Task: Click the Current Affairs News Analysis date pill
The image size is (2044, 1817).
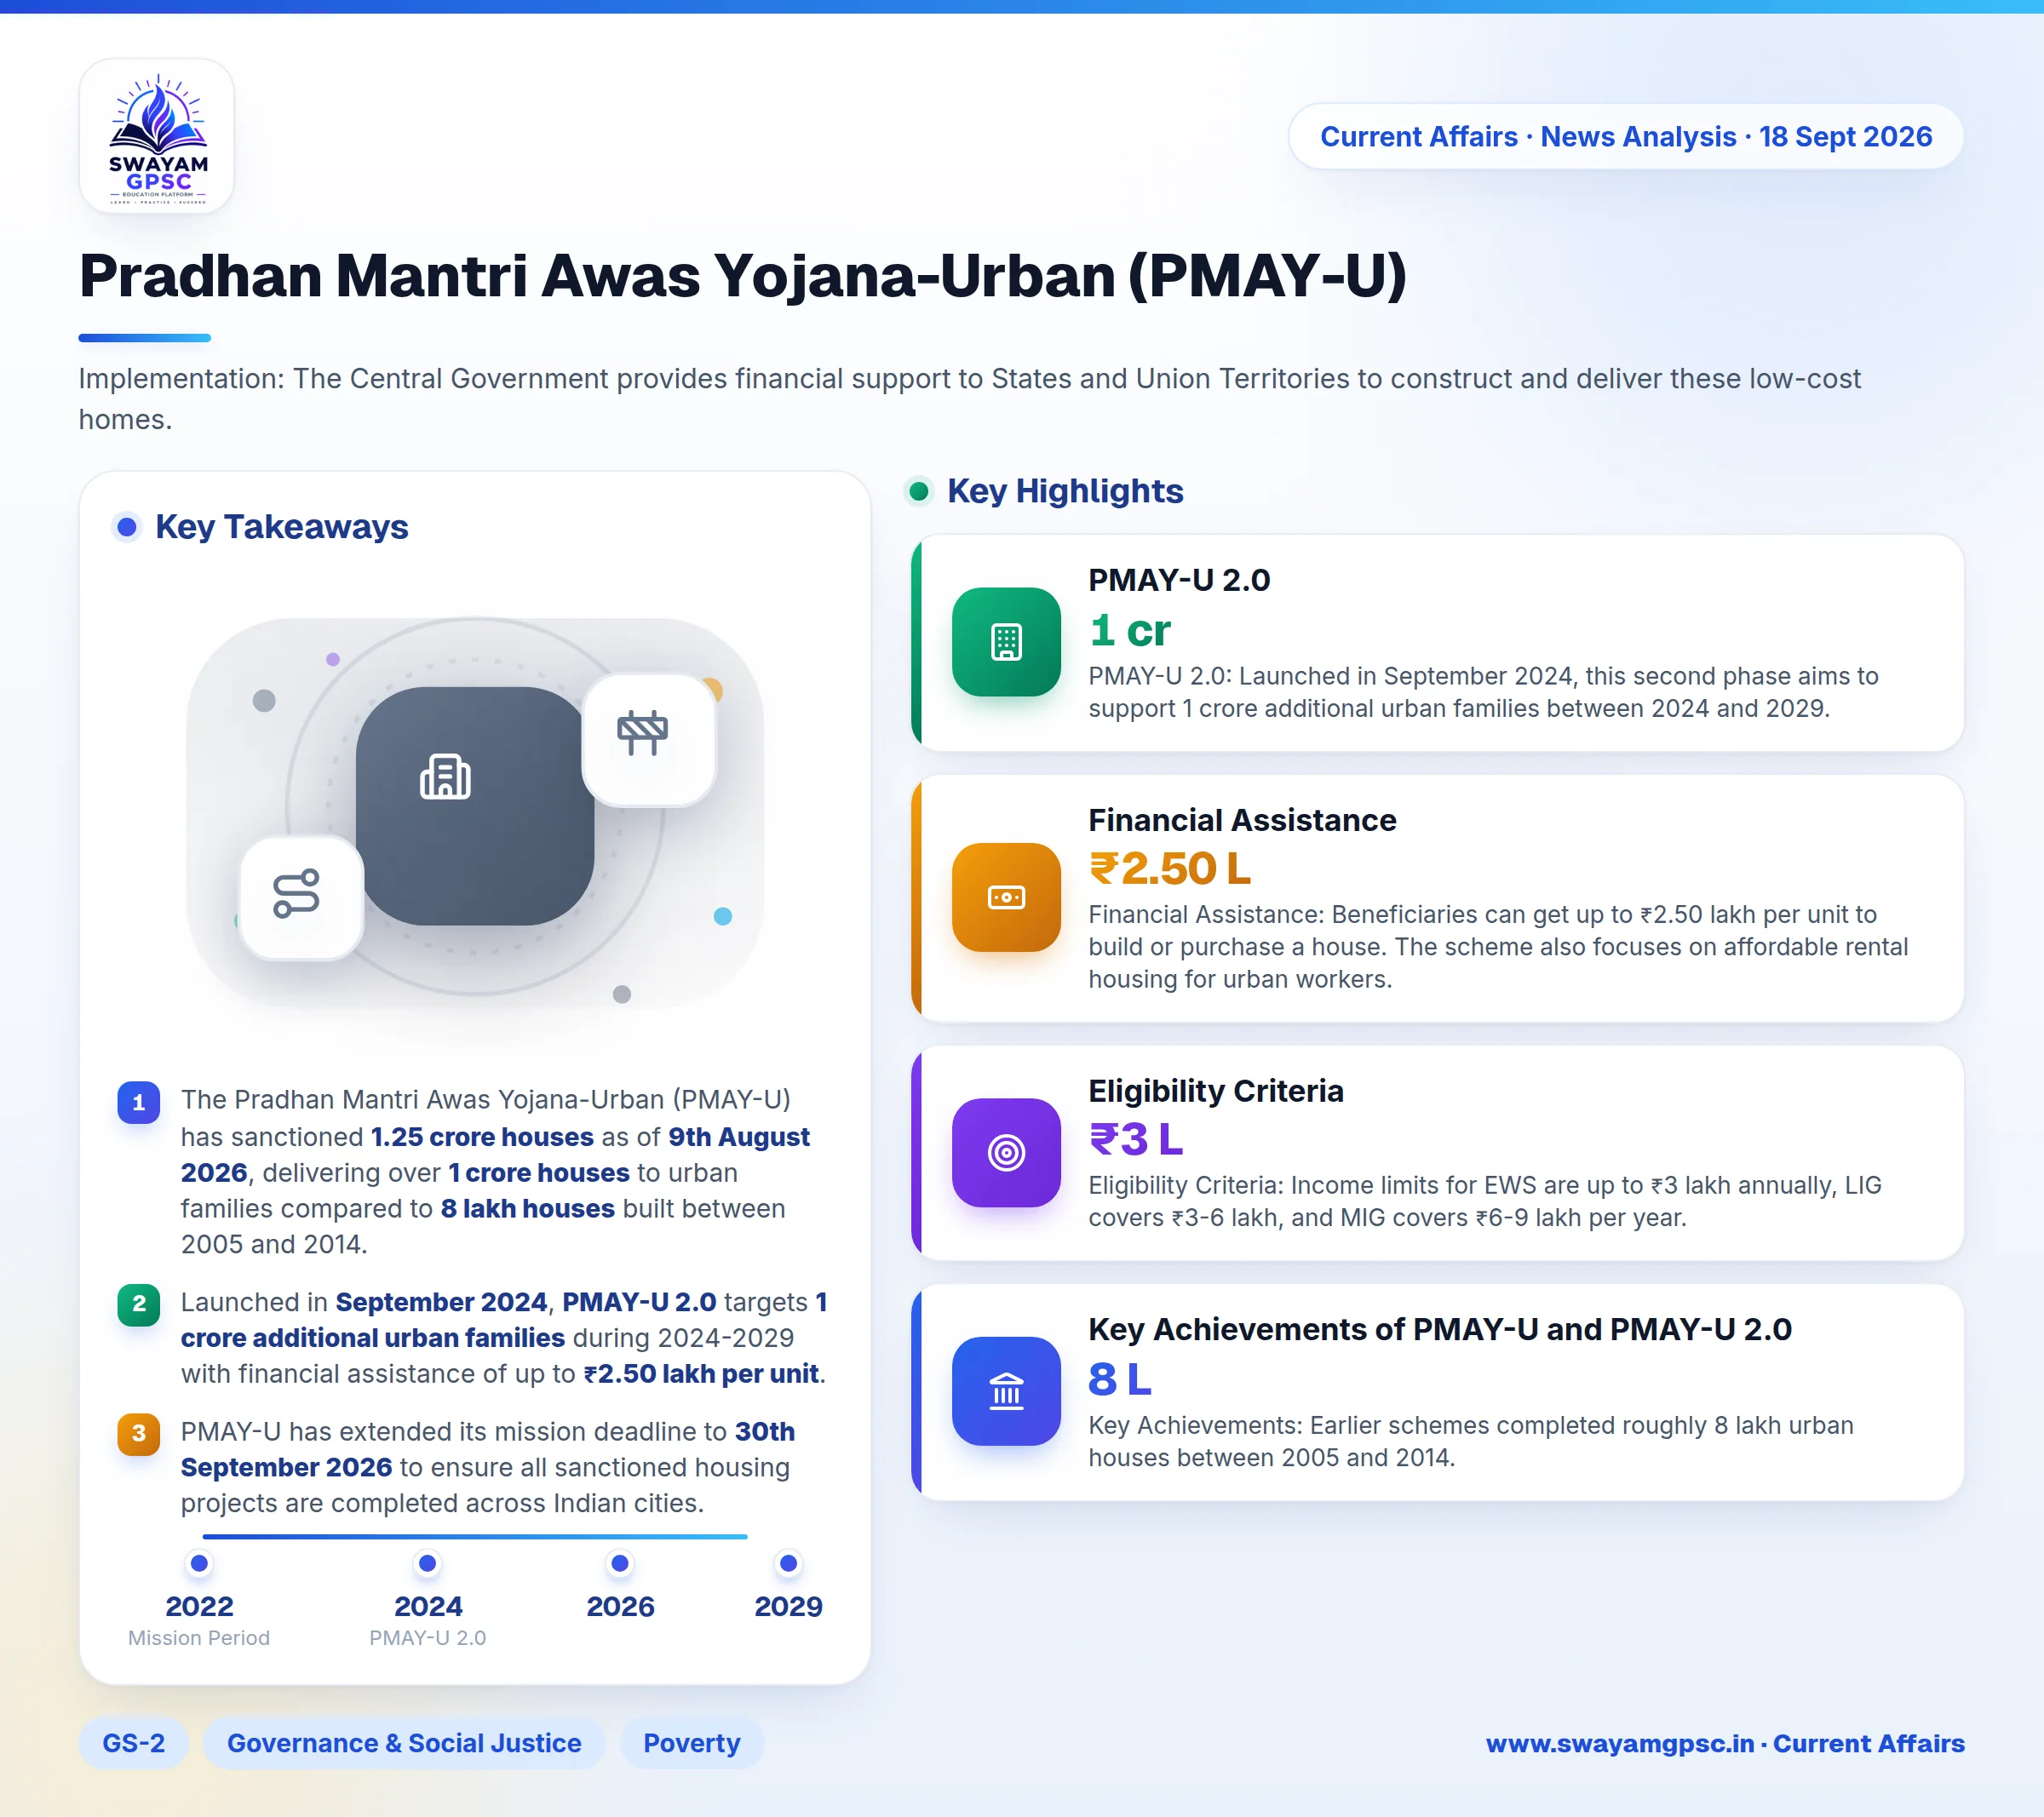Action: tap(1626, 136)
